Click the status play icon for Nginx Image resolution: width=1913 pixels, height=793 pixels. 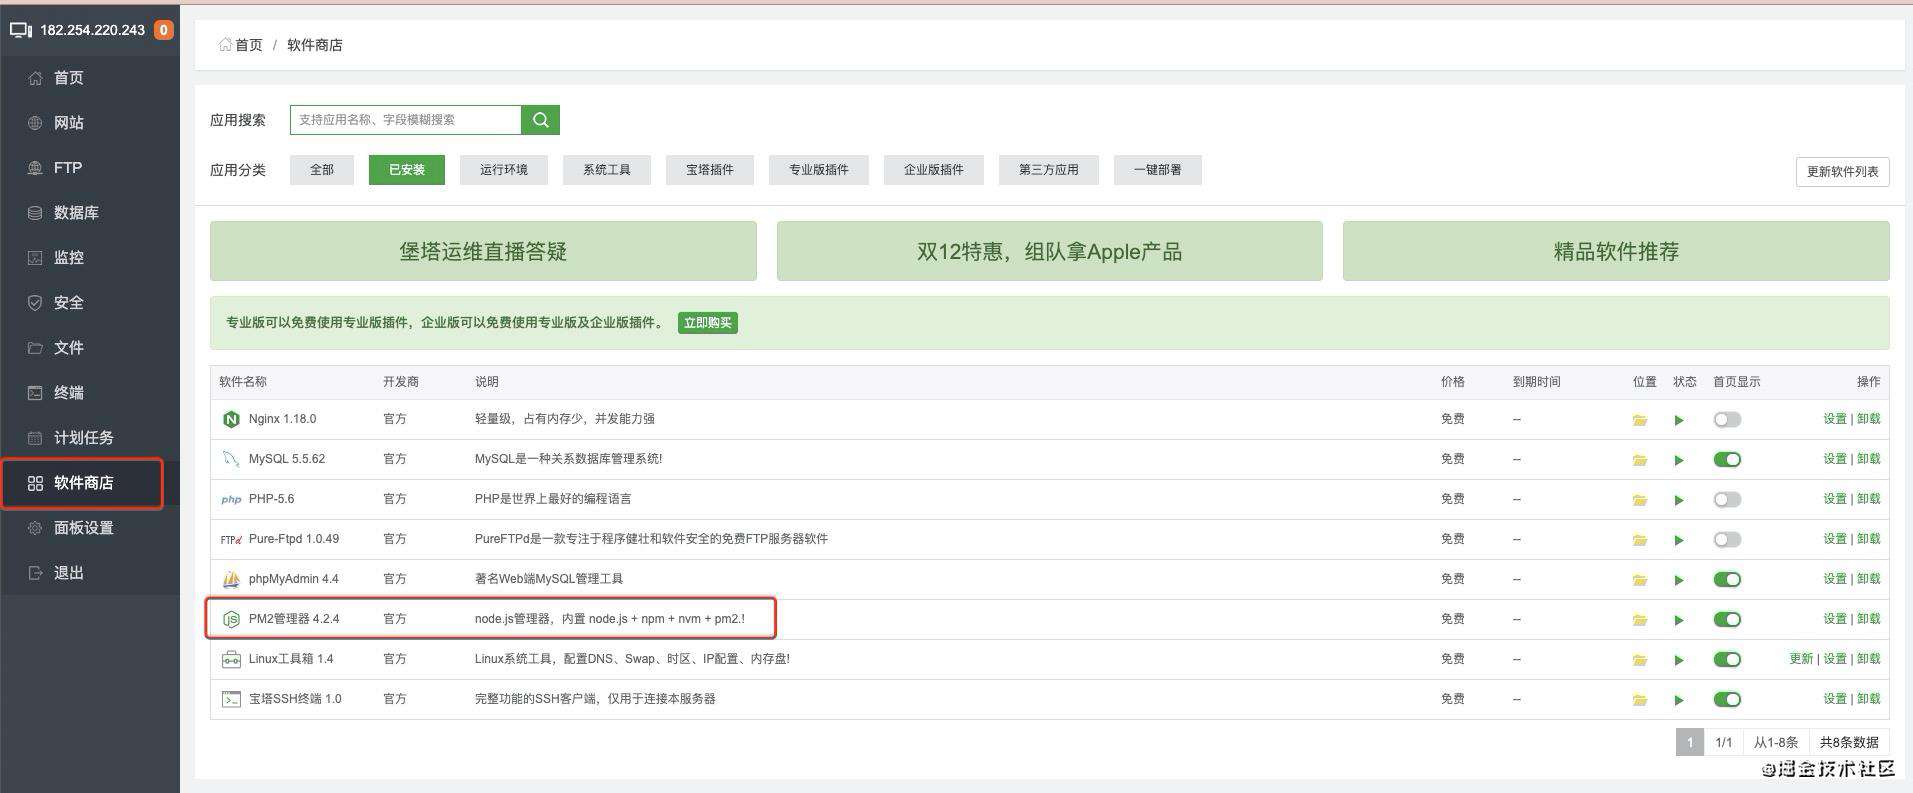pyautogui.click(x=1679, y=420)
